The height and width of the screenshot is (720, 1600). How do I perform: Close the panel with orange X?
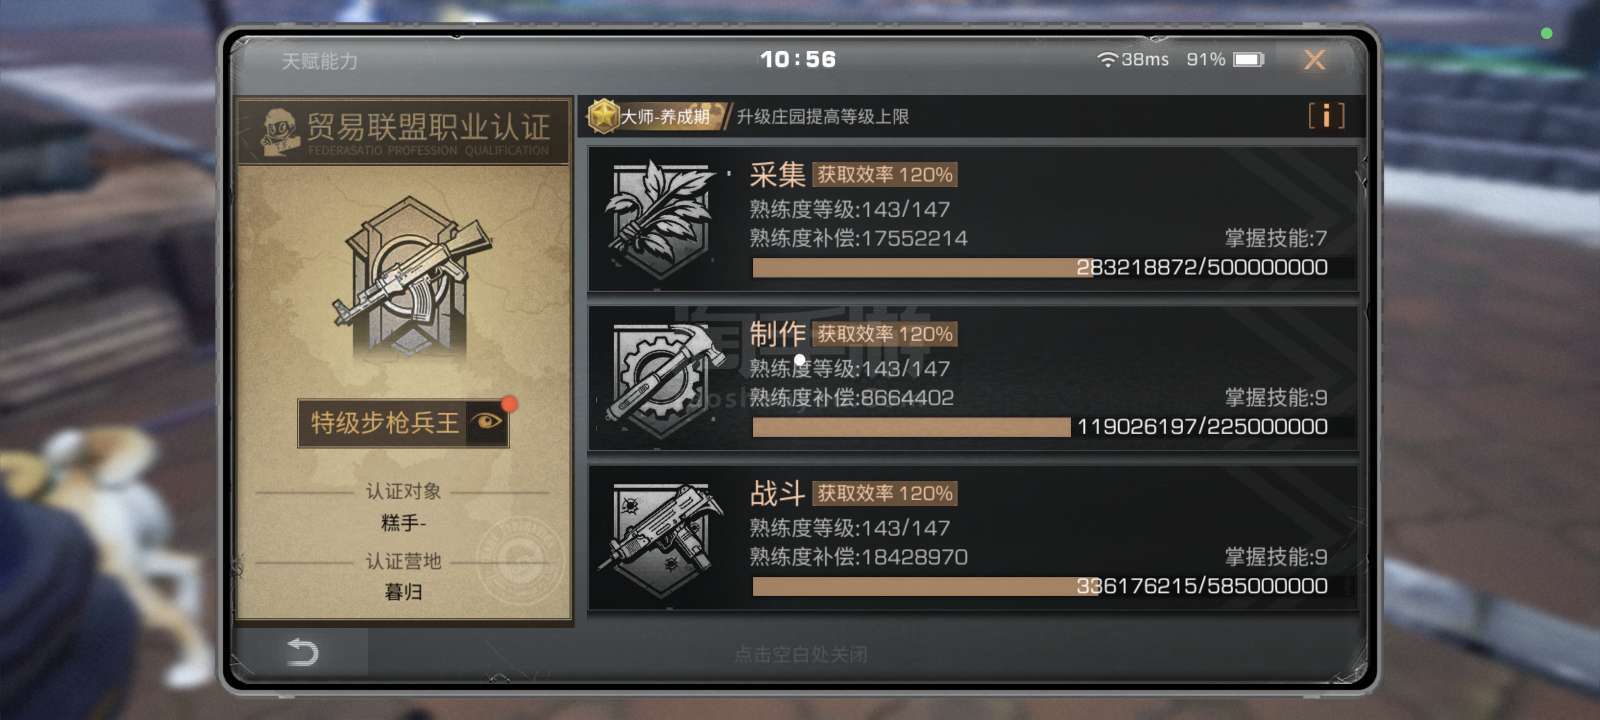(1315, 60)
